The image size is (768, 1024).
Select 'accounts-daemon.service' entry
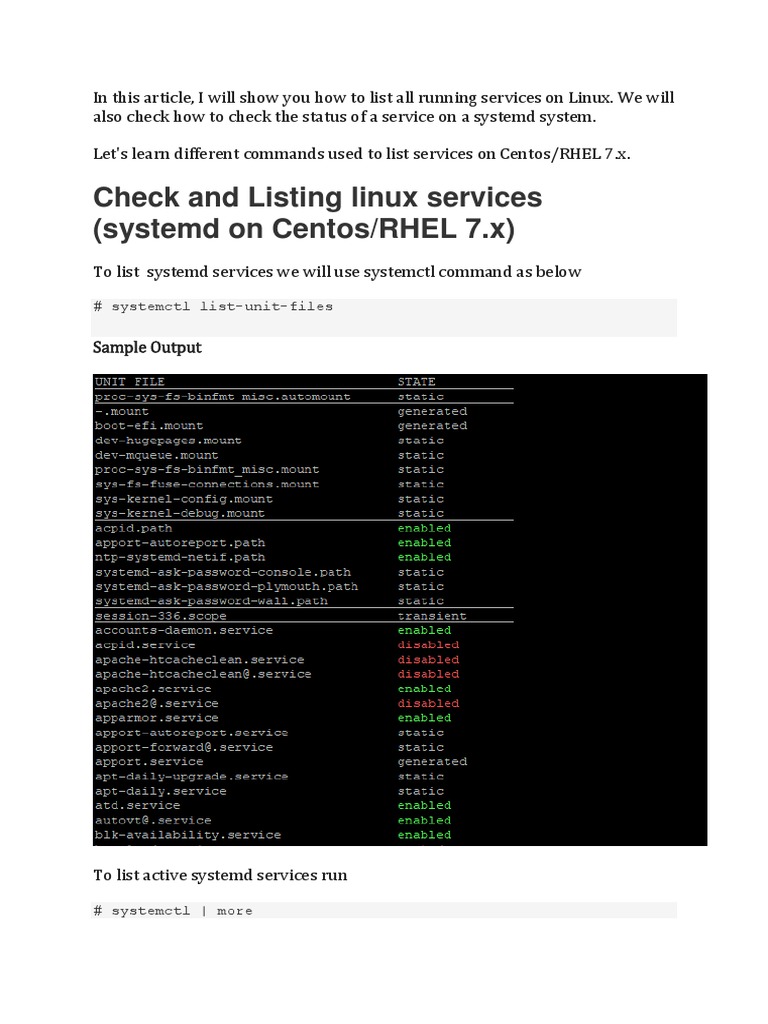184,630
